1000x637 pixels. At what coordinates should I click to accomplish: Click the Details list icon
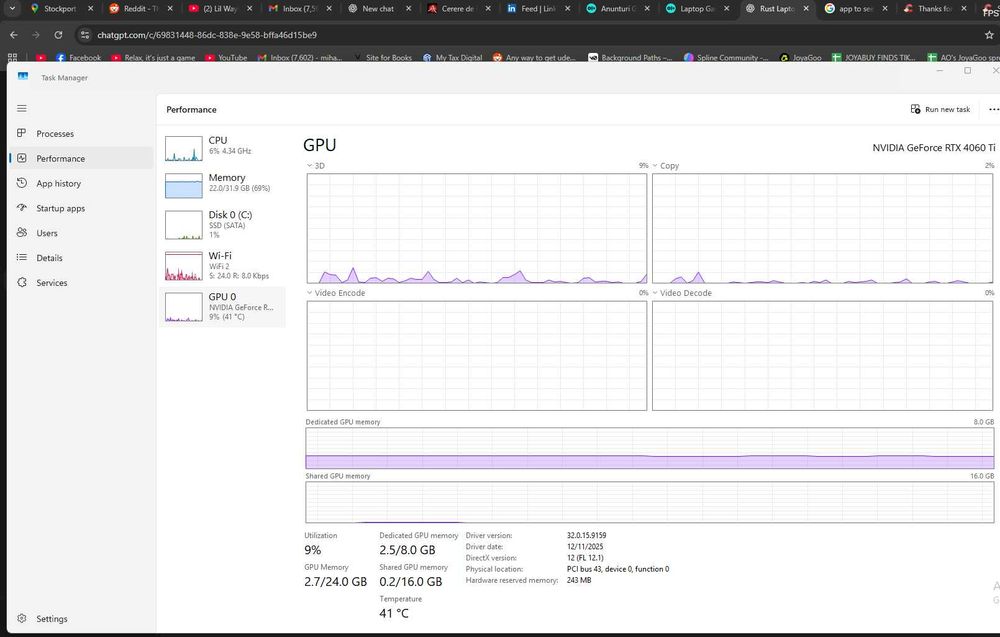(22, 258)
